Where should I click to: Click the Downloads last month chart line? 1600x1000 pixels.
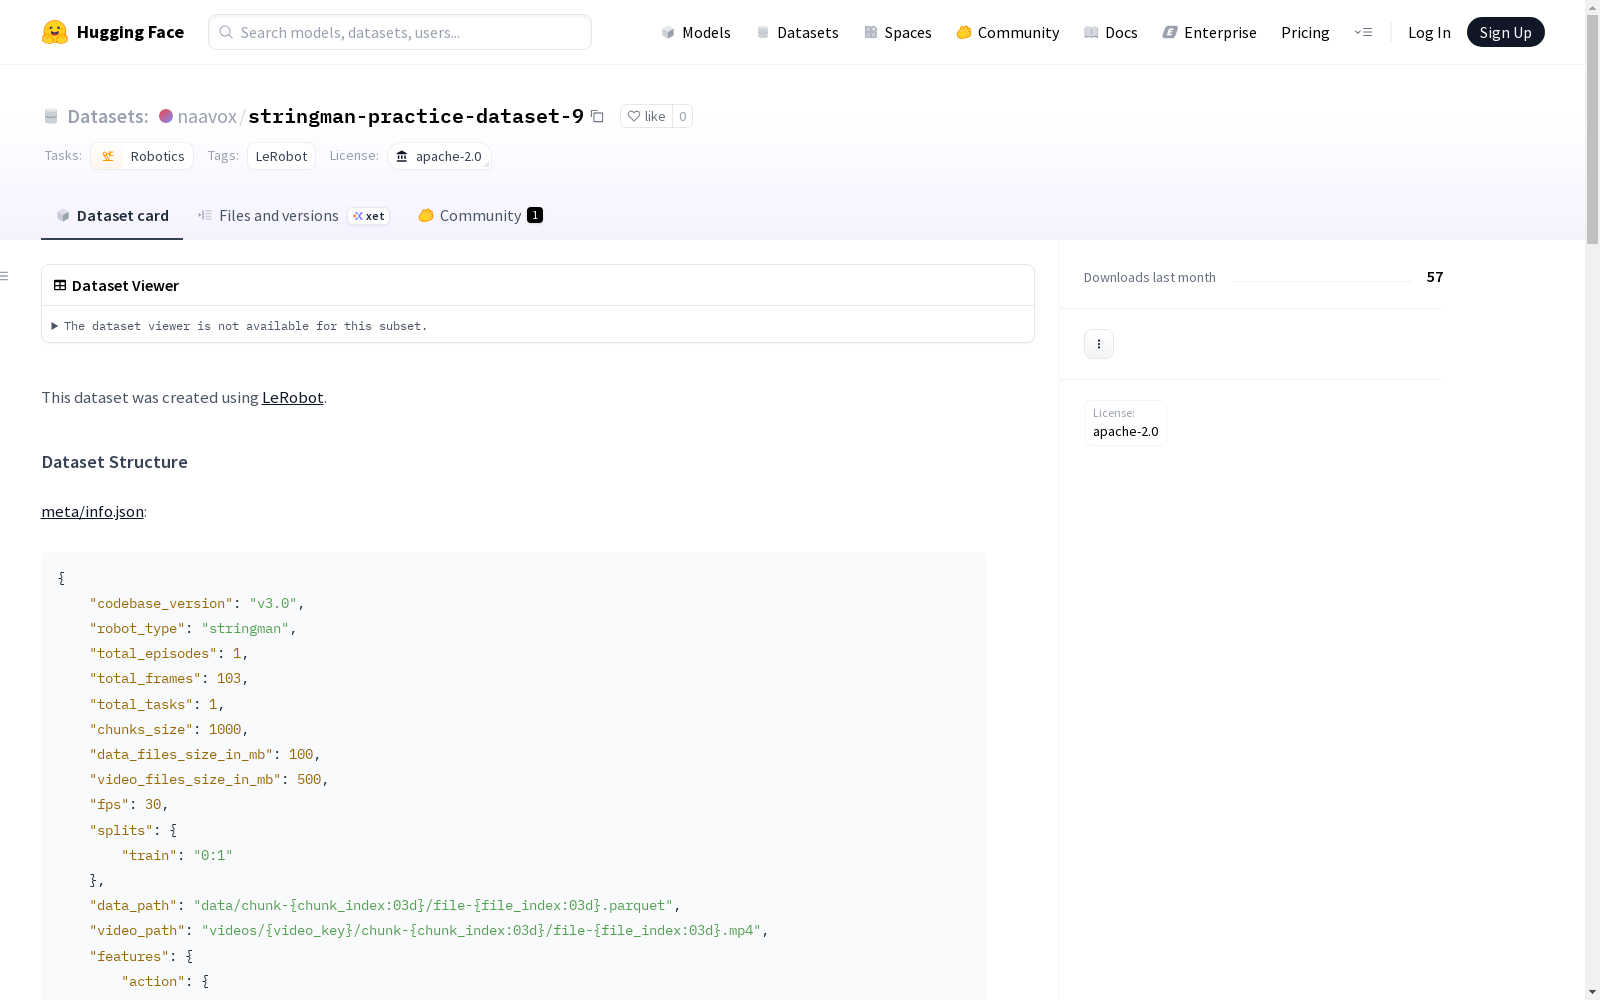[1321, 281]
